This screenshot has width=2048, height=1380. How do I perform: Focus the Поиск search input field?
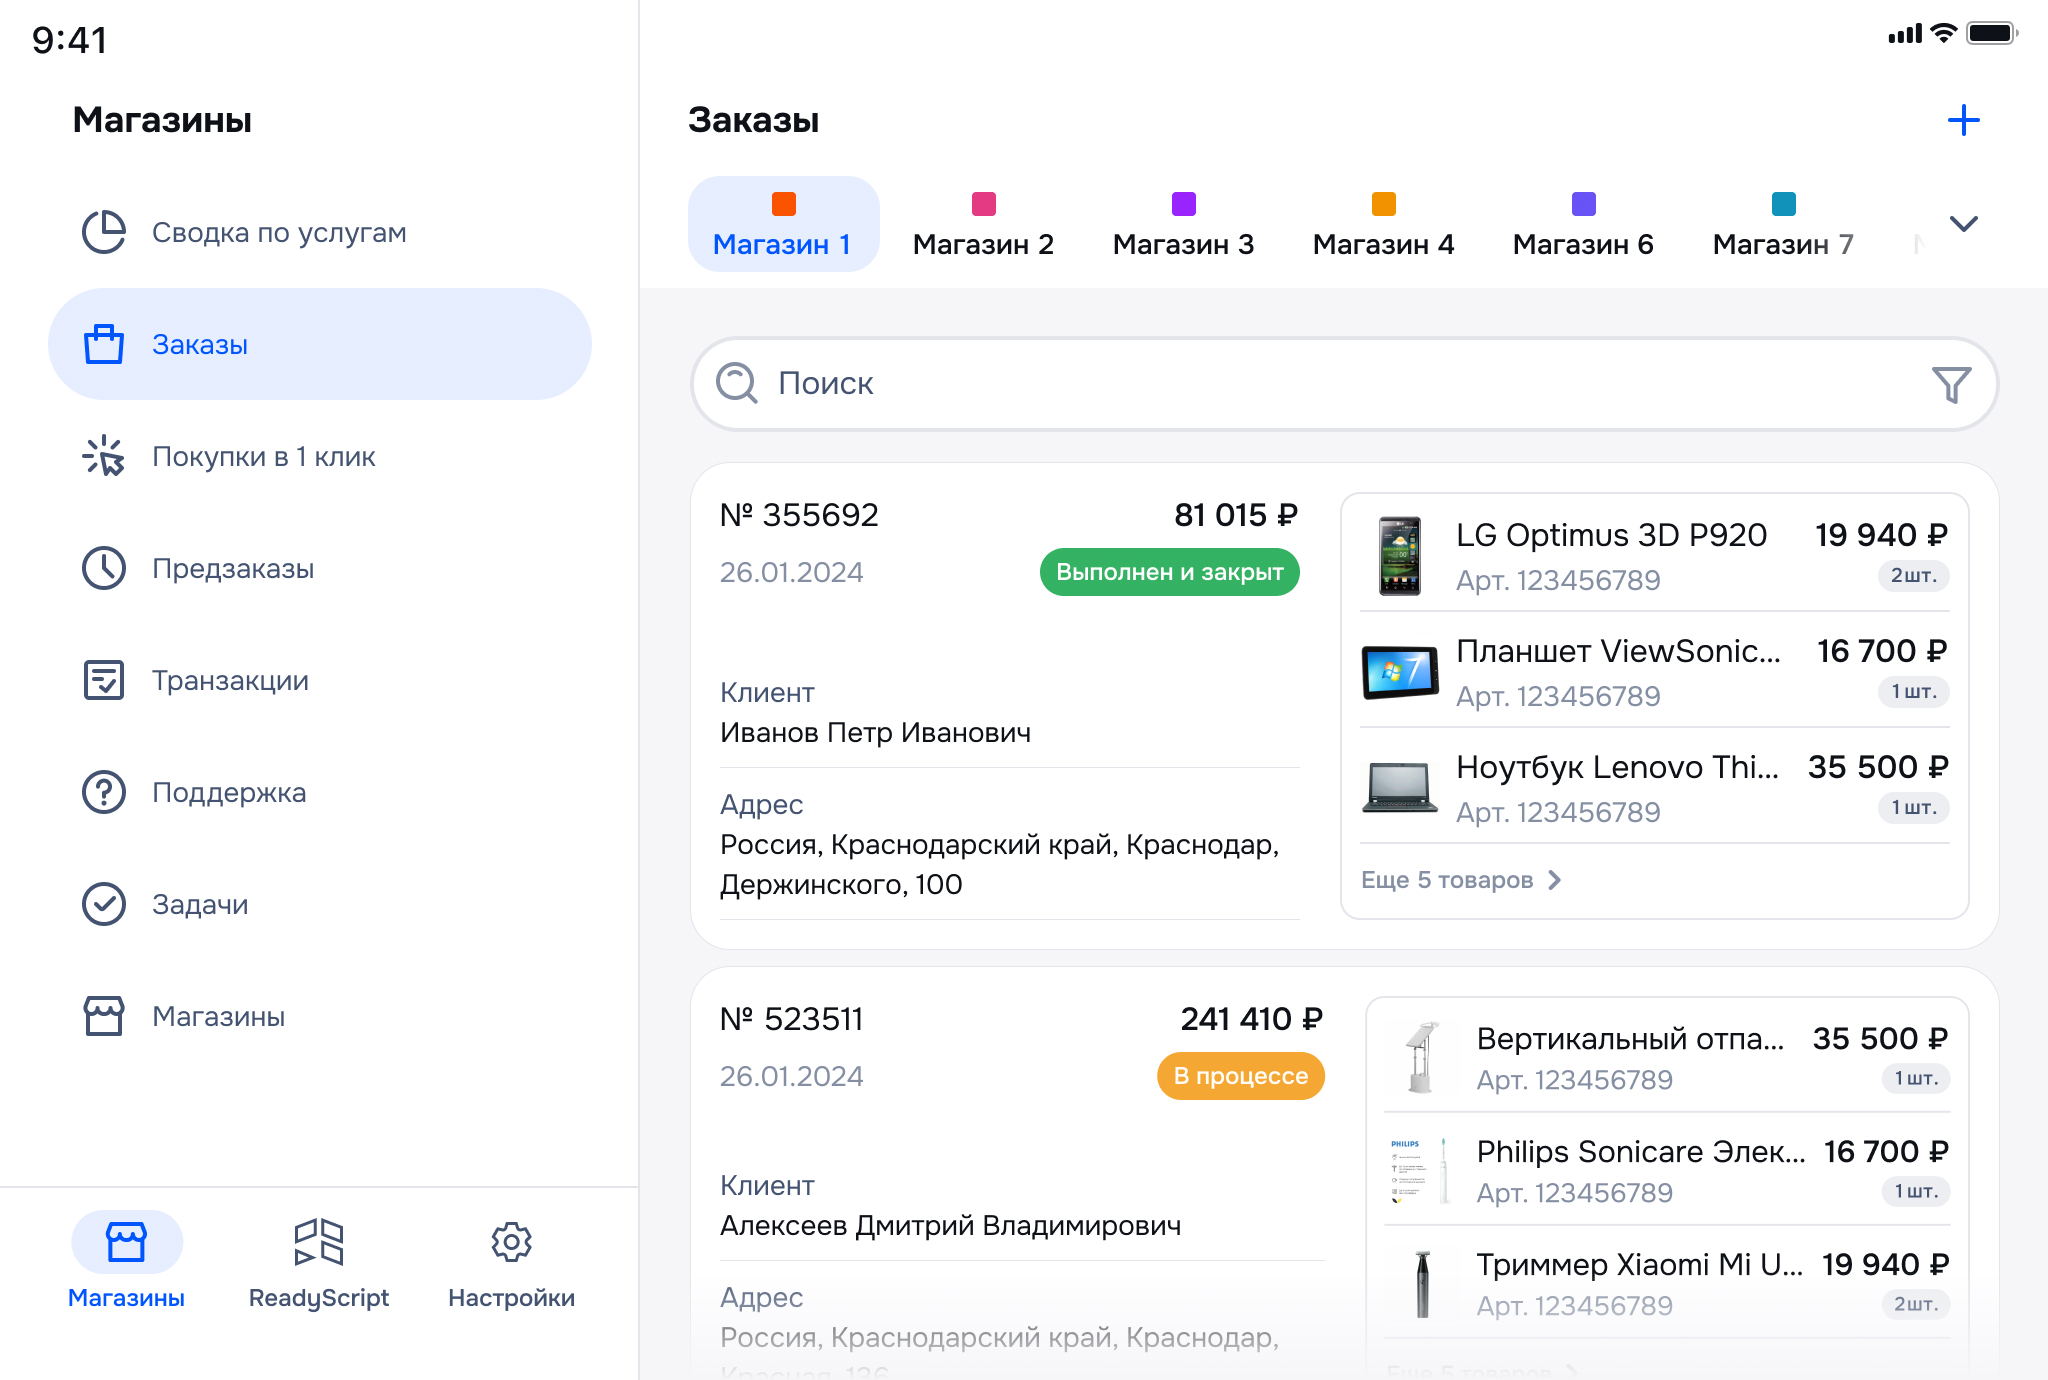click(x=1344, y=384)
